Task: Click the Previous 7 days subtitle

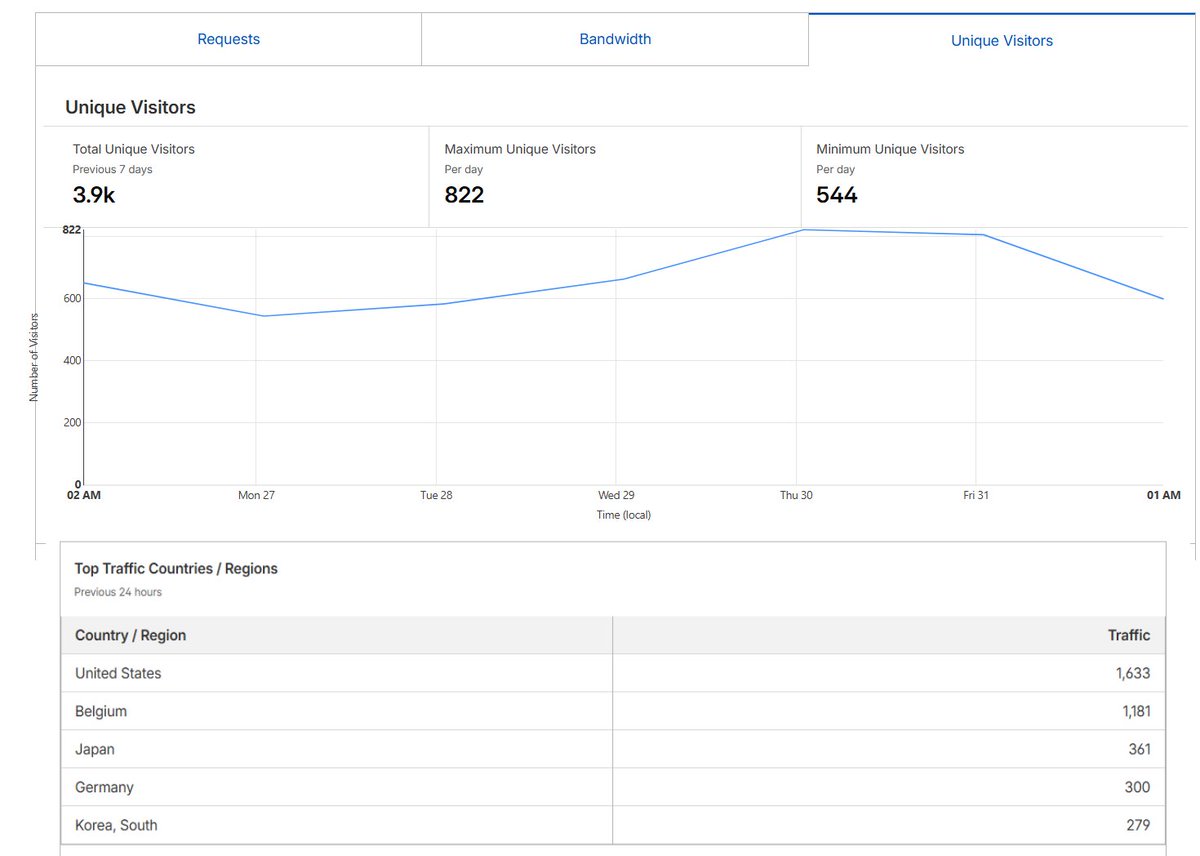Action: 113,169
